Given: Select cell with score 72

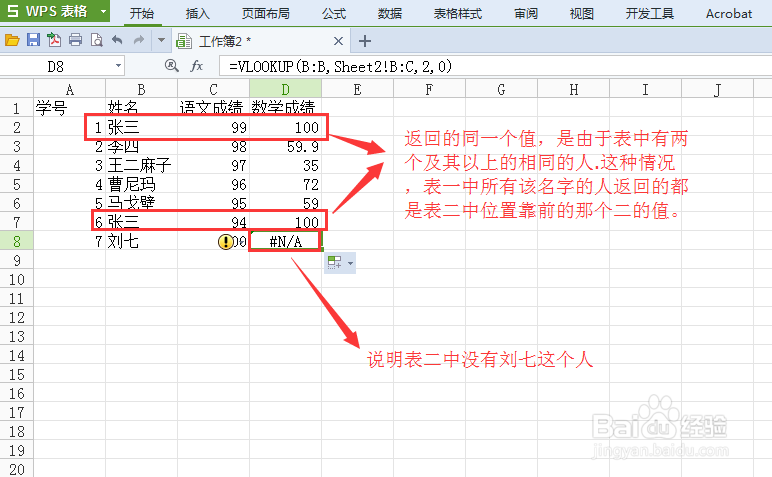Looking at the screenshot, I should [x=286, y=184].
